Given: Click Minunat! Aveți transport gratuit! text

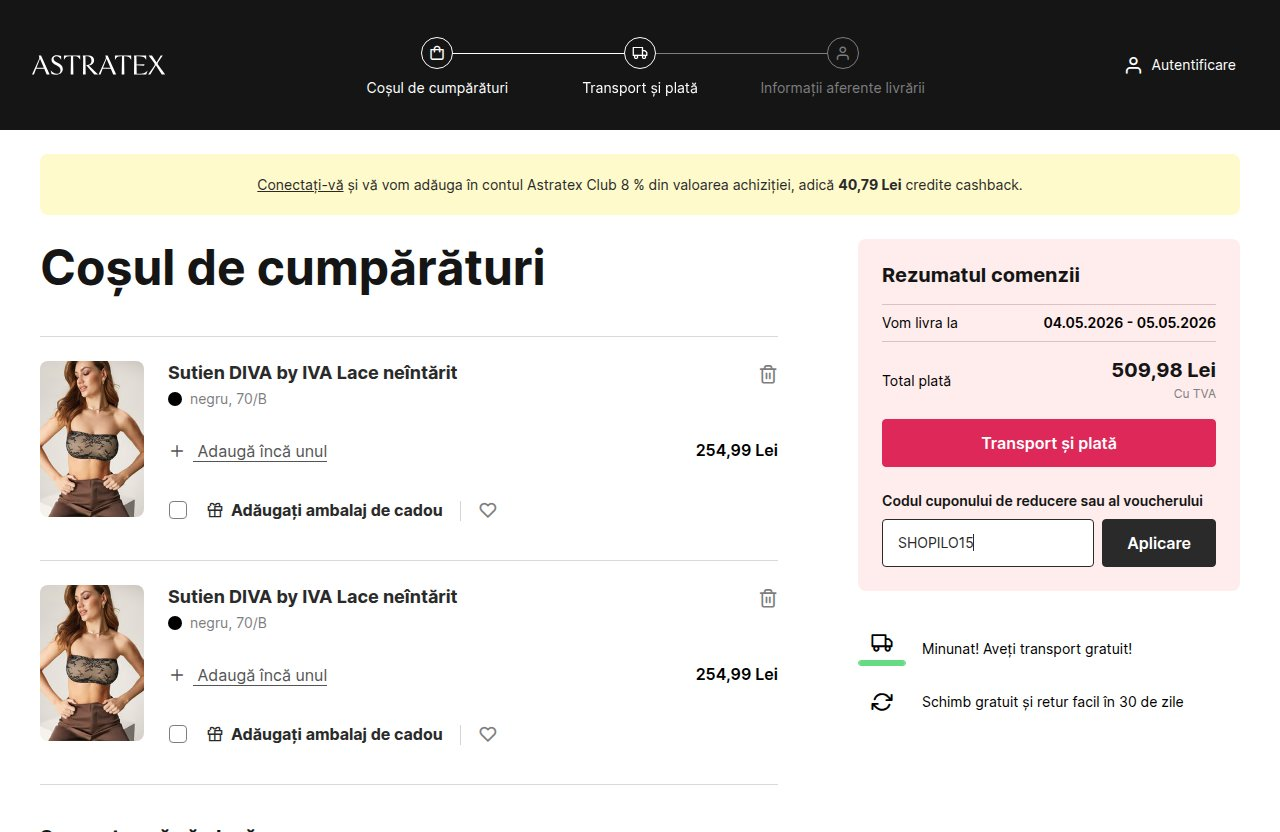Looking at the screenshot, I should (x=1027, y=649).
